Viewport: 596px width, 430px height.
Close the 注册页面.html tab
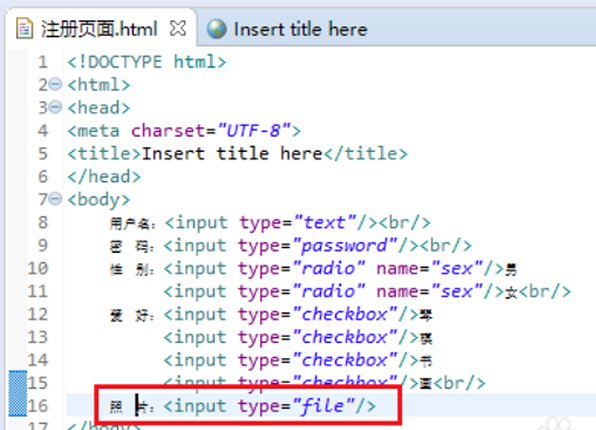pyautogui.click(x=178, y=29)
